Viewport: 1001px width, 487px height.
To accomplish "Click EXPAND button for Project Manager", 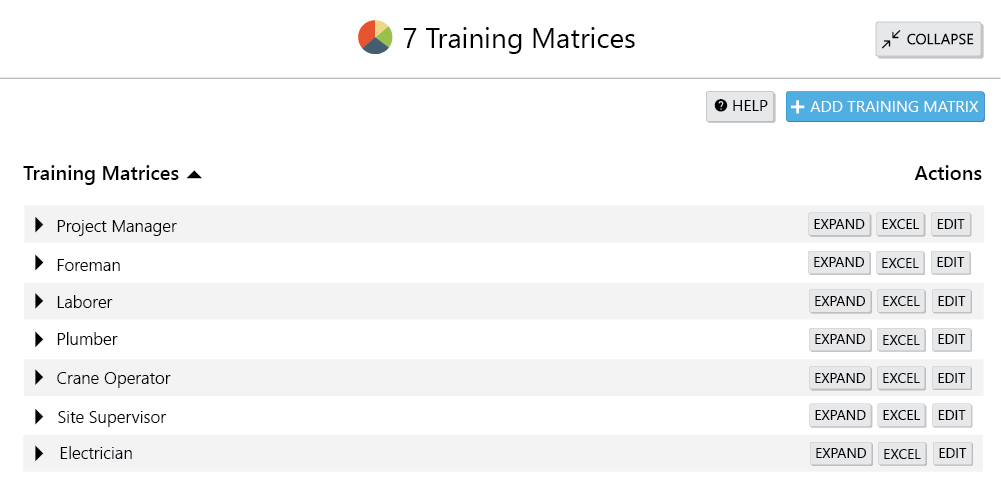I will click(839, 224).
